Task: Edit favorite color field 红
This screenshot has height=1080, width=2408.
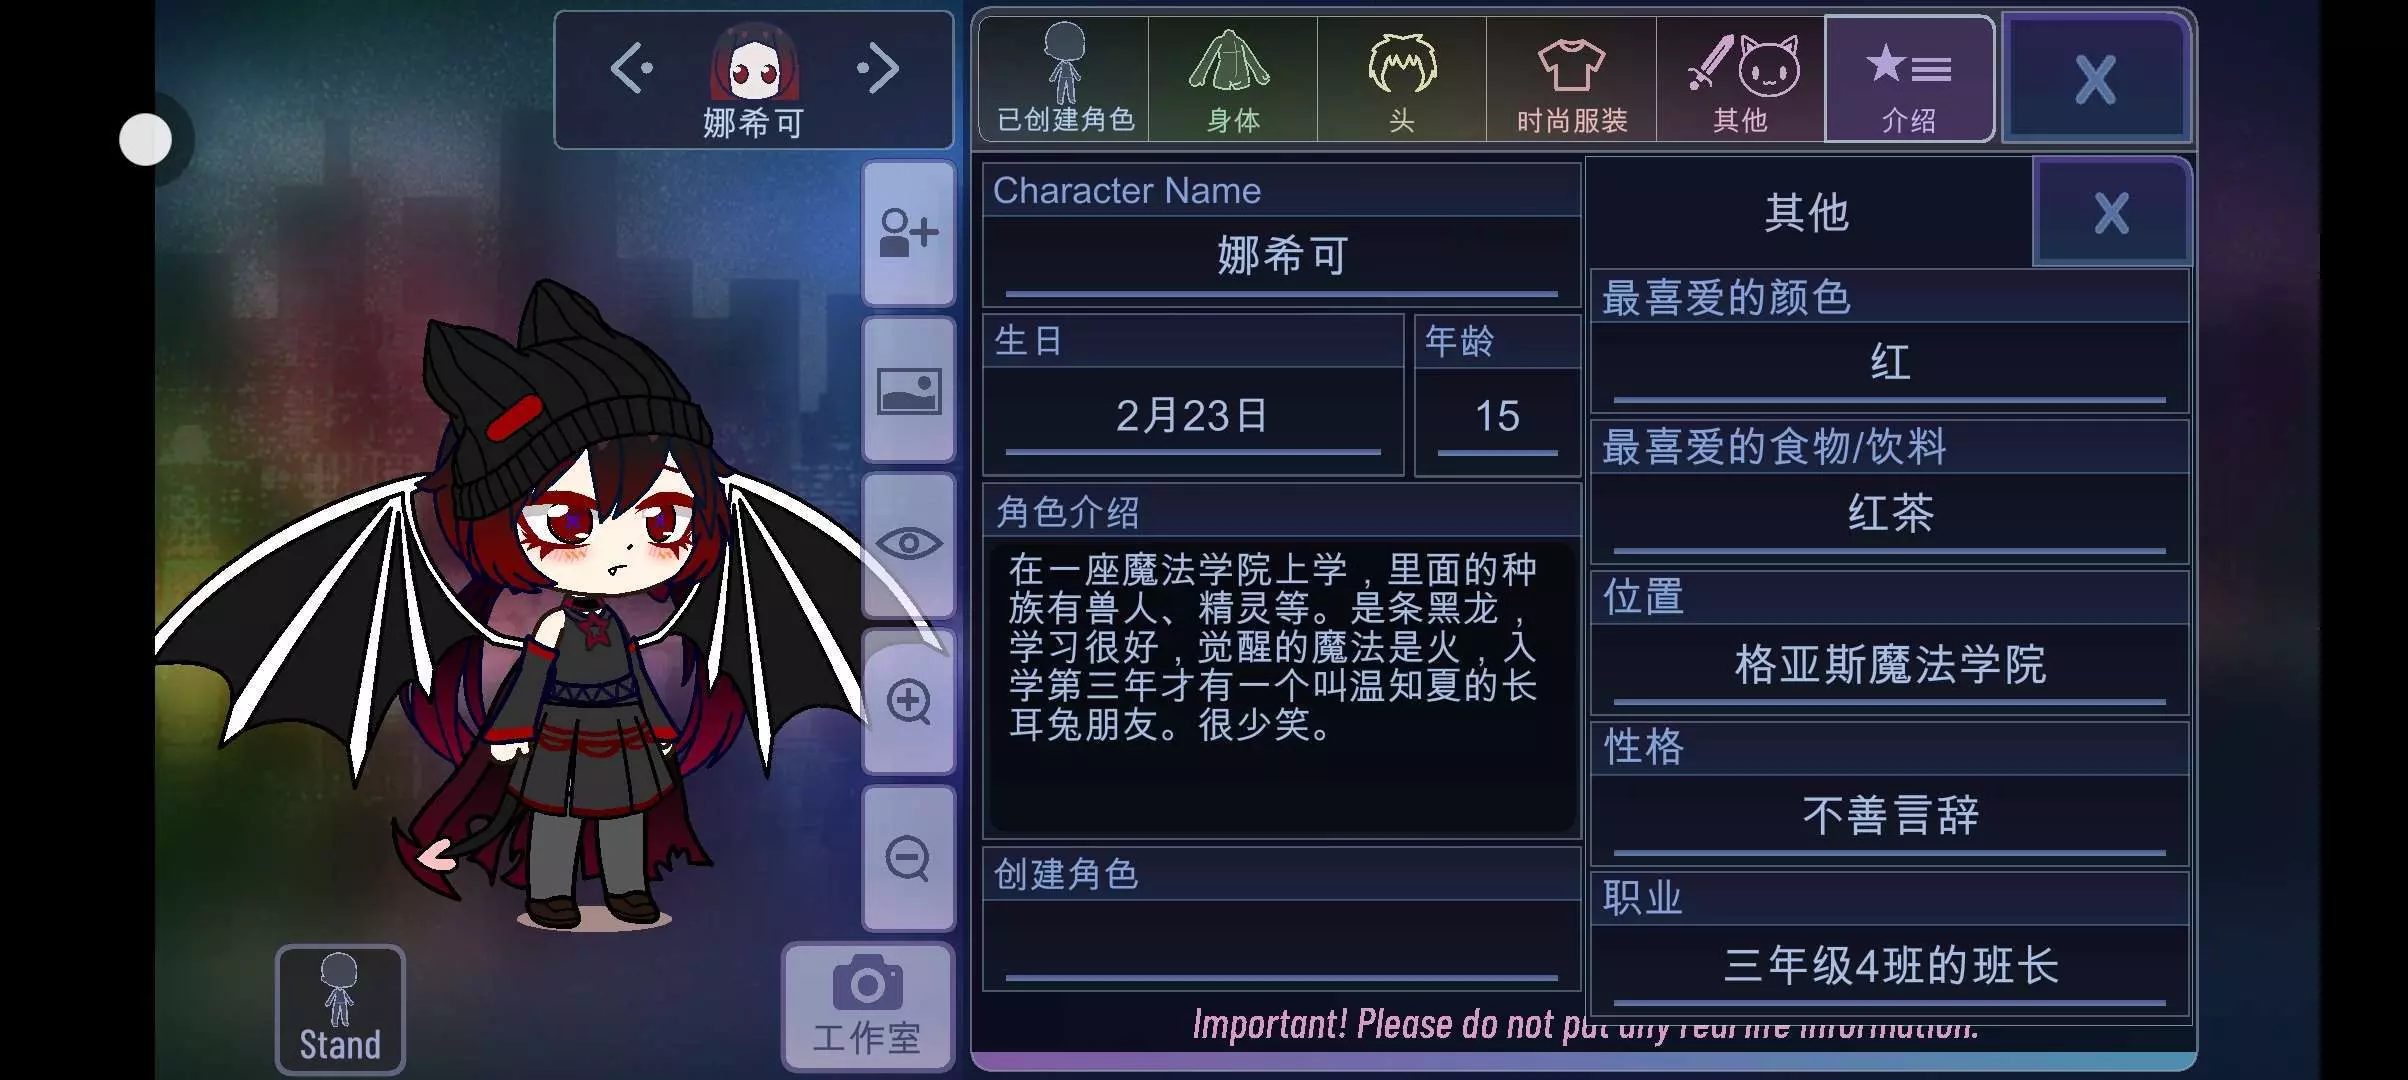Action: tap(1889, 364)
